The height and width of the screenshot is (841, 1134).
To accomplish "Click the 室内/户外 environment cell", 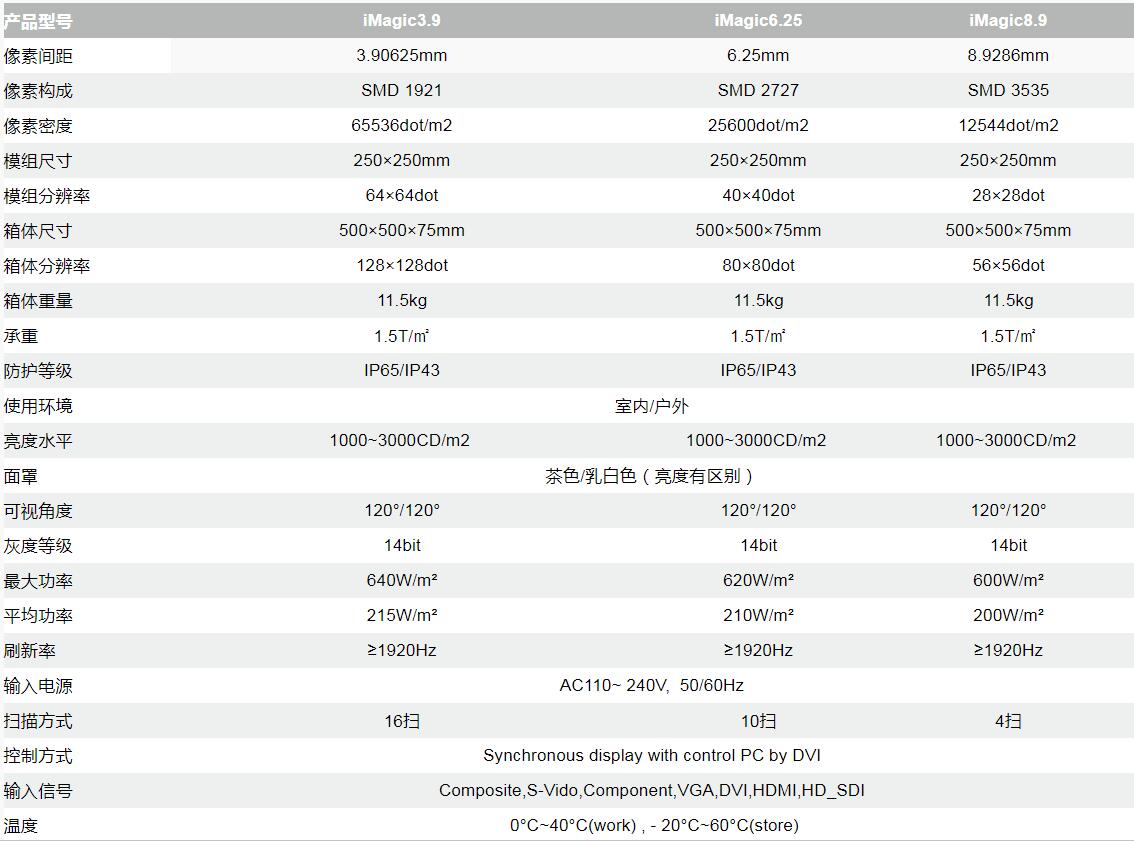I will click(651, 406).
